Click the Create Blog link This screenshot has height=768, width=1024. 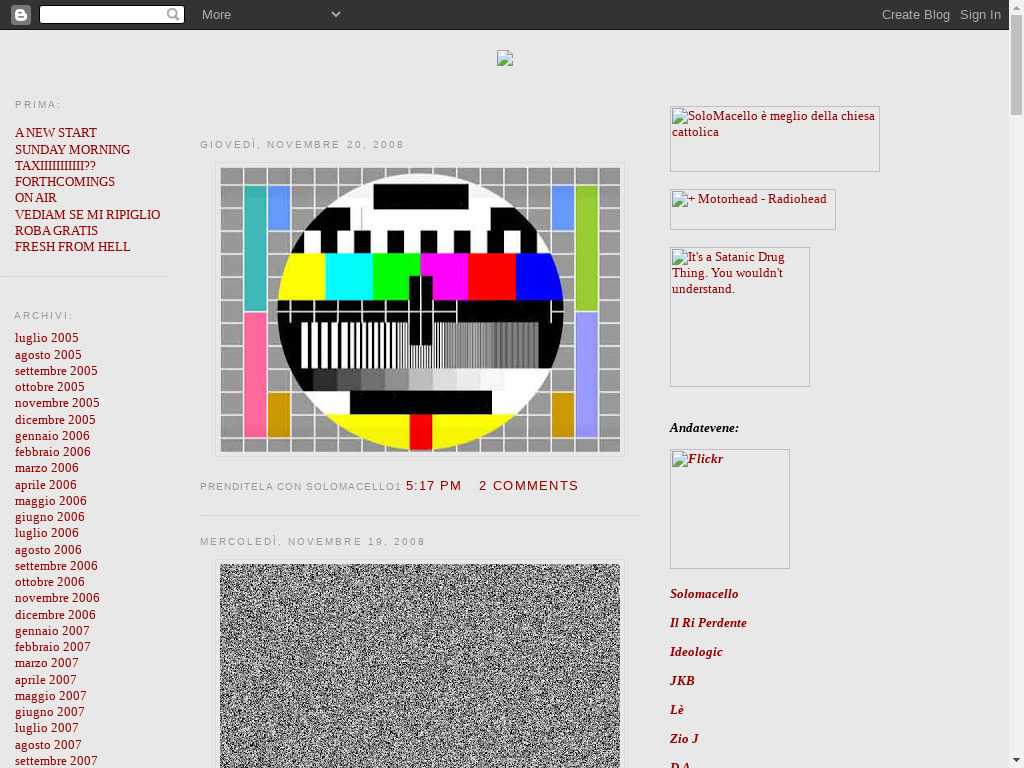(x=915, y=14)
